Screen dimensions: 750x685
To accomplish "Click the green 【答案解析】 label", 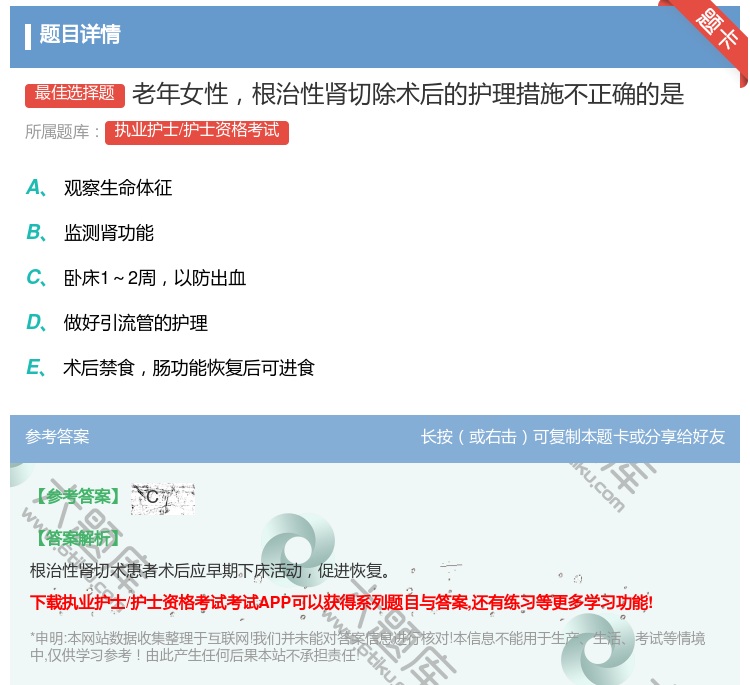I will 78,539.
